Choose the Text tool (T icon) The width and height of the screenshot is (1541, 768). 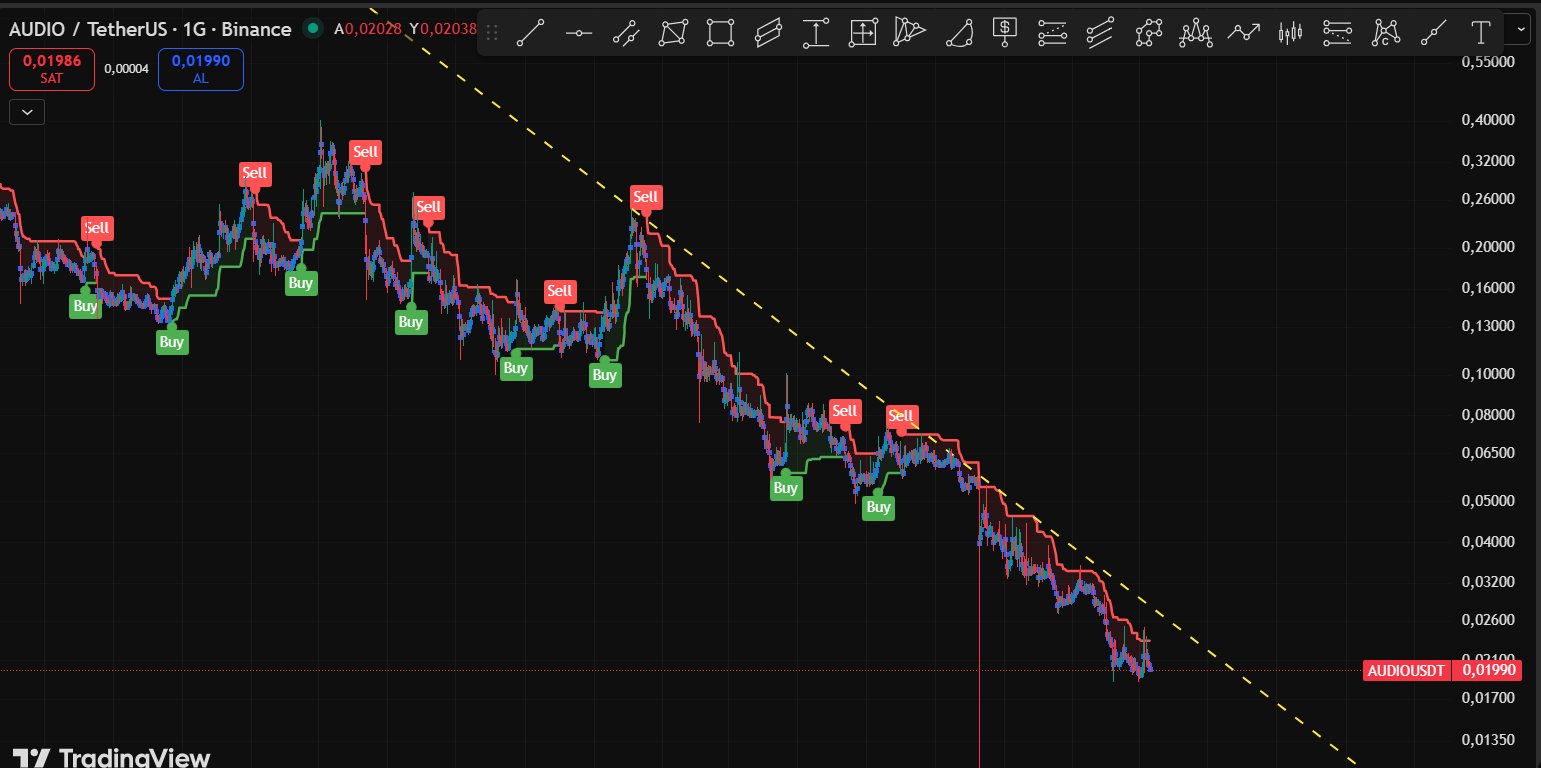point(1481,33)
